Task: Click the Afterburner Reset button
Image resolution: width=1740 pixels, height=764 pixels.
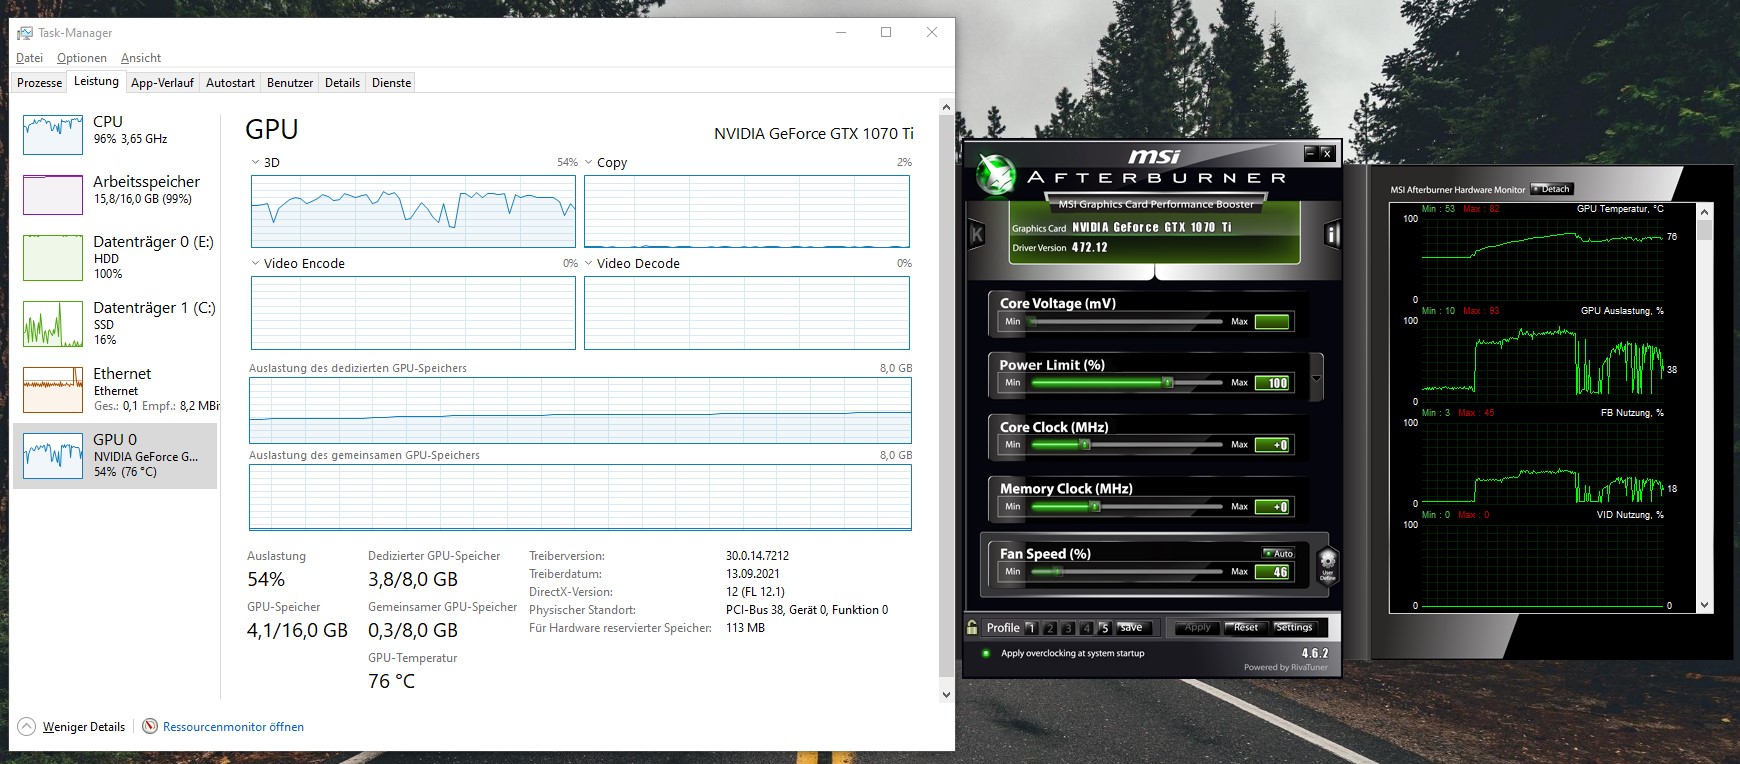Action: tap(1246, 628)
